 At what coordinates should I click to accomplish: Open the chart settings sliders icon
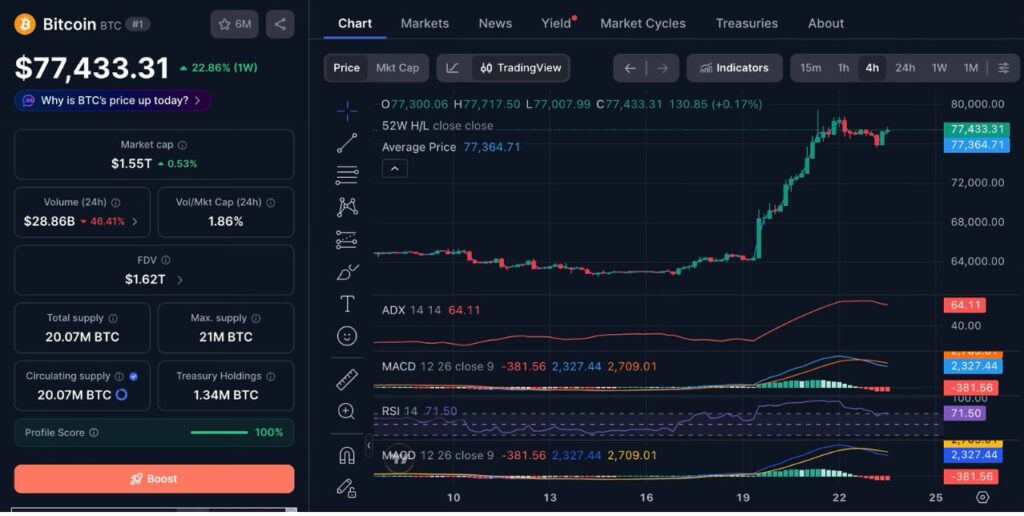point(1004,68)
